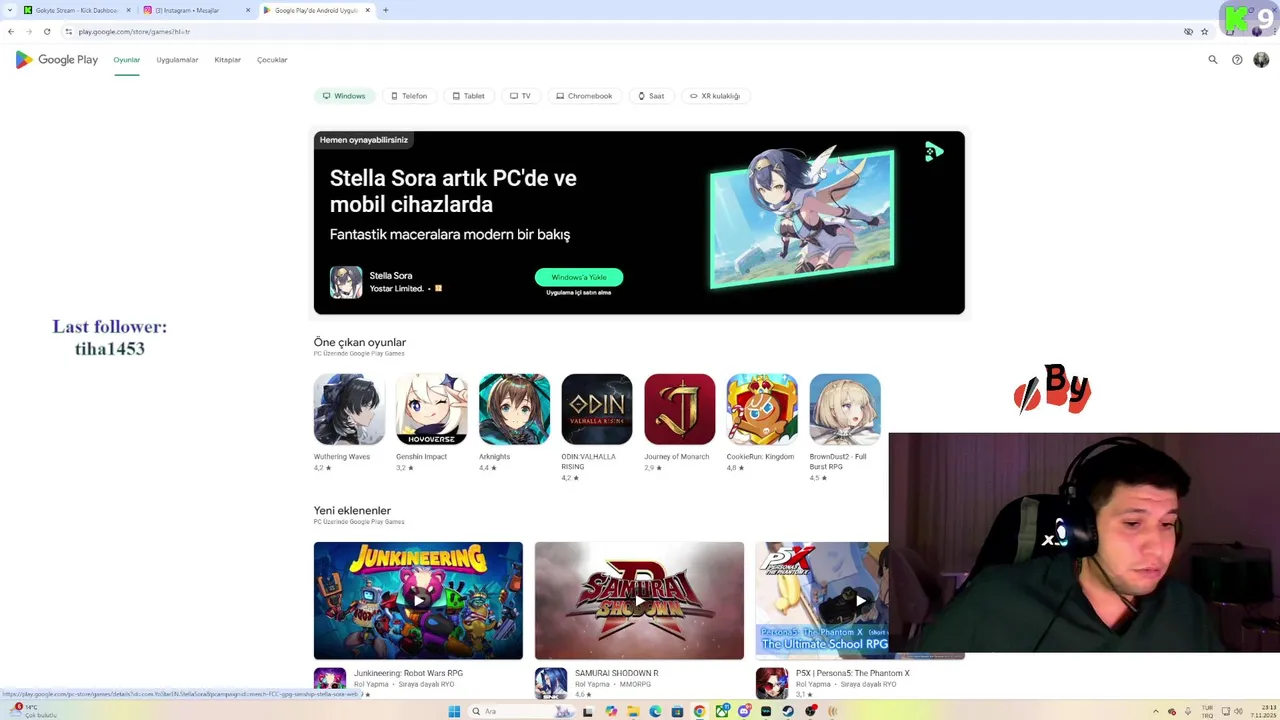Open the Wuthering Waves game icon
Screen dimensions: 1280x720
349,409
